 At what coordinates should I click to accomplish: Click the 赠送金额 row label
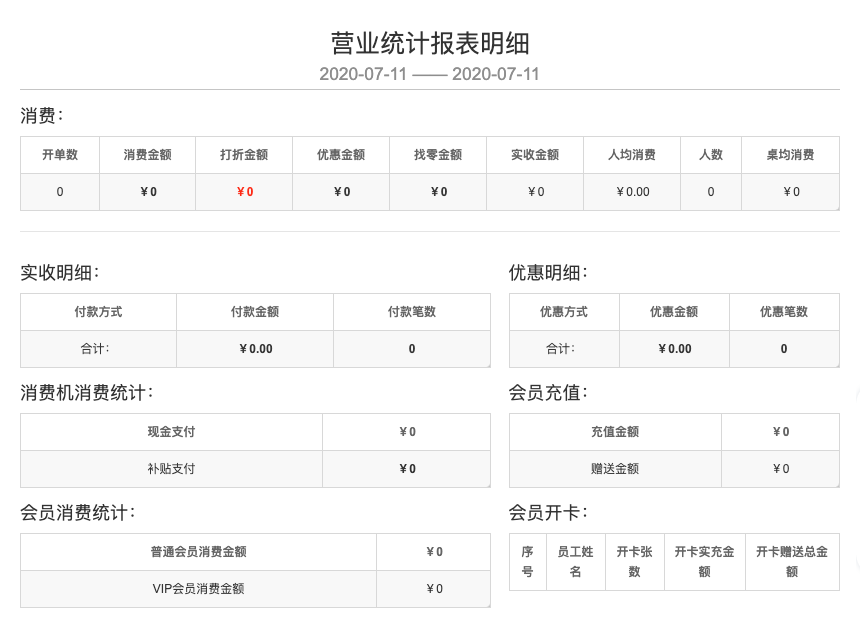point(615,469)
